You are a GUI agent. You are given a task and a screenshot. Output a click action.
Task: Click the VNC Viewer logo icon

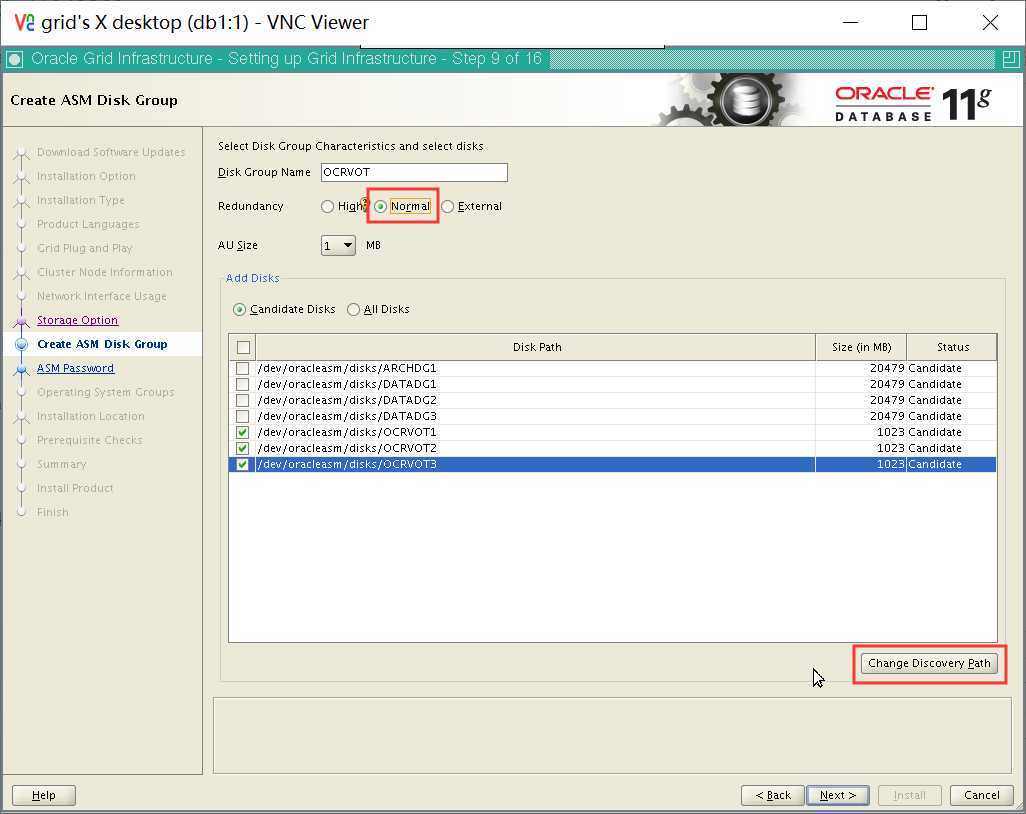pos(24,22)
